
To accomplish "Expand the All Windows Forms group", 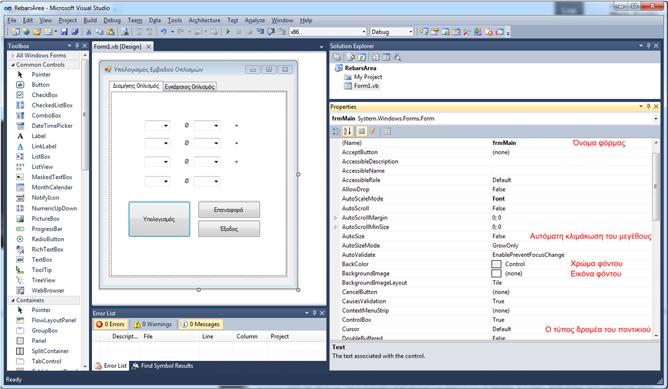I will coord(13,55).
